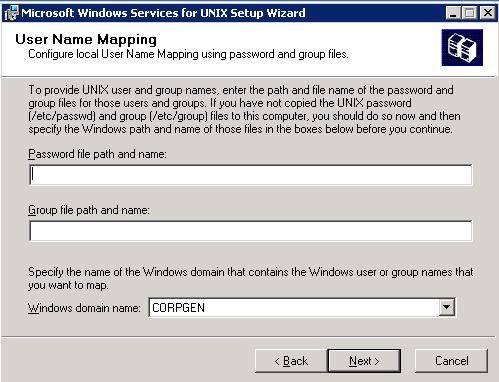
Task: Continue with the Next button
Action: pos(364,361)
